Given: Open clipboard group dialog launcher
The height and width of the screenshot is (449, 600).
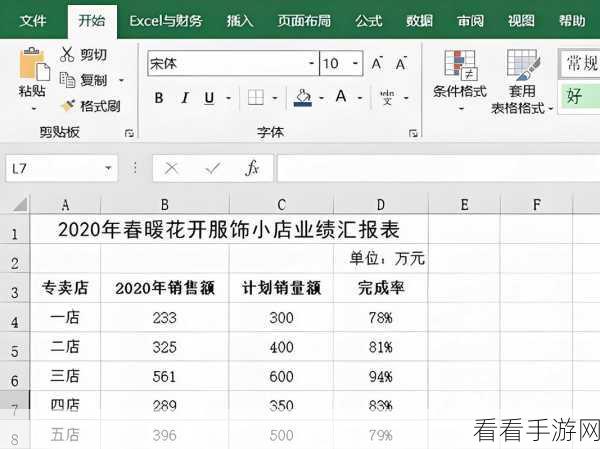Looking at the screenshot, I should tap(129, 133).
